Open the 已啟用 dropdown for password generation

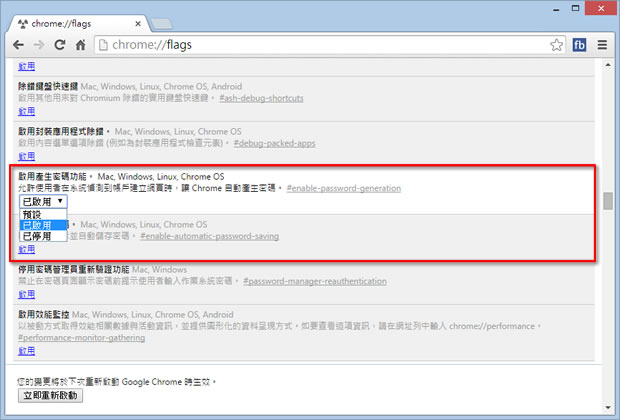[x=43, y=202]
